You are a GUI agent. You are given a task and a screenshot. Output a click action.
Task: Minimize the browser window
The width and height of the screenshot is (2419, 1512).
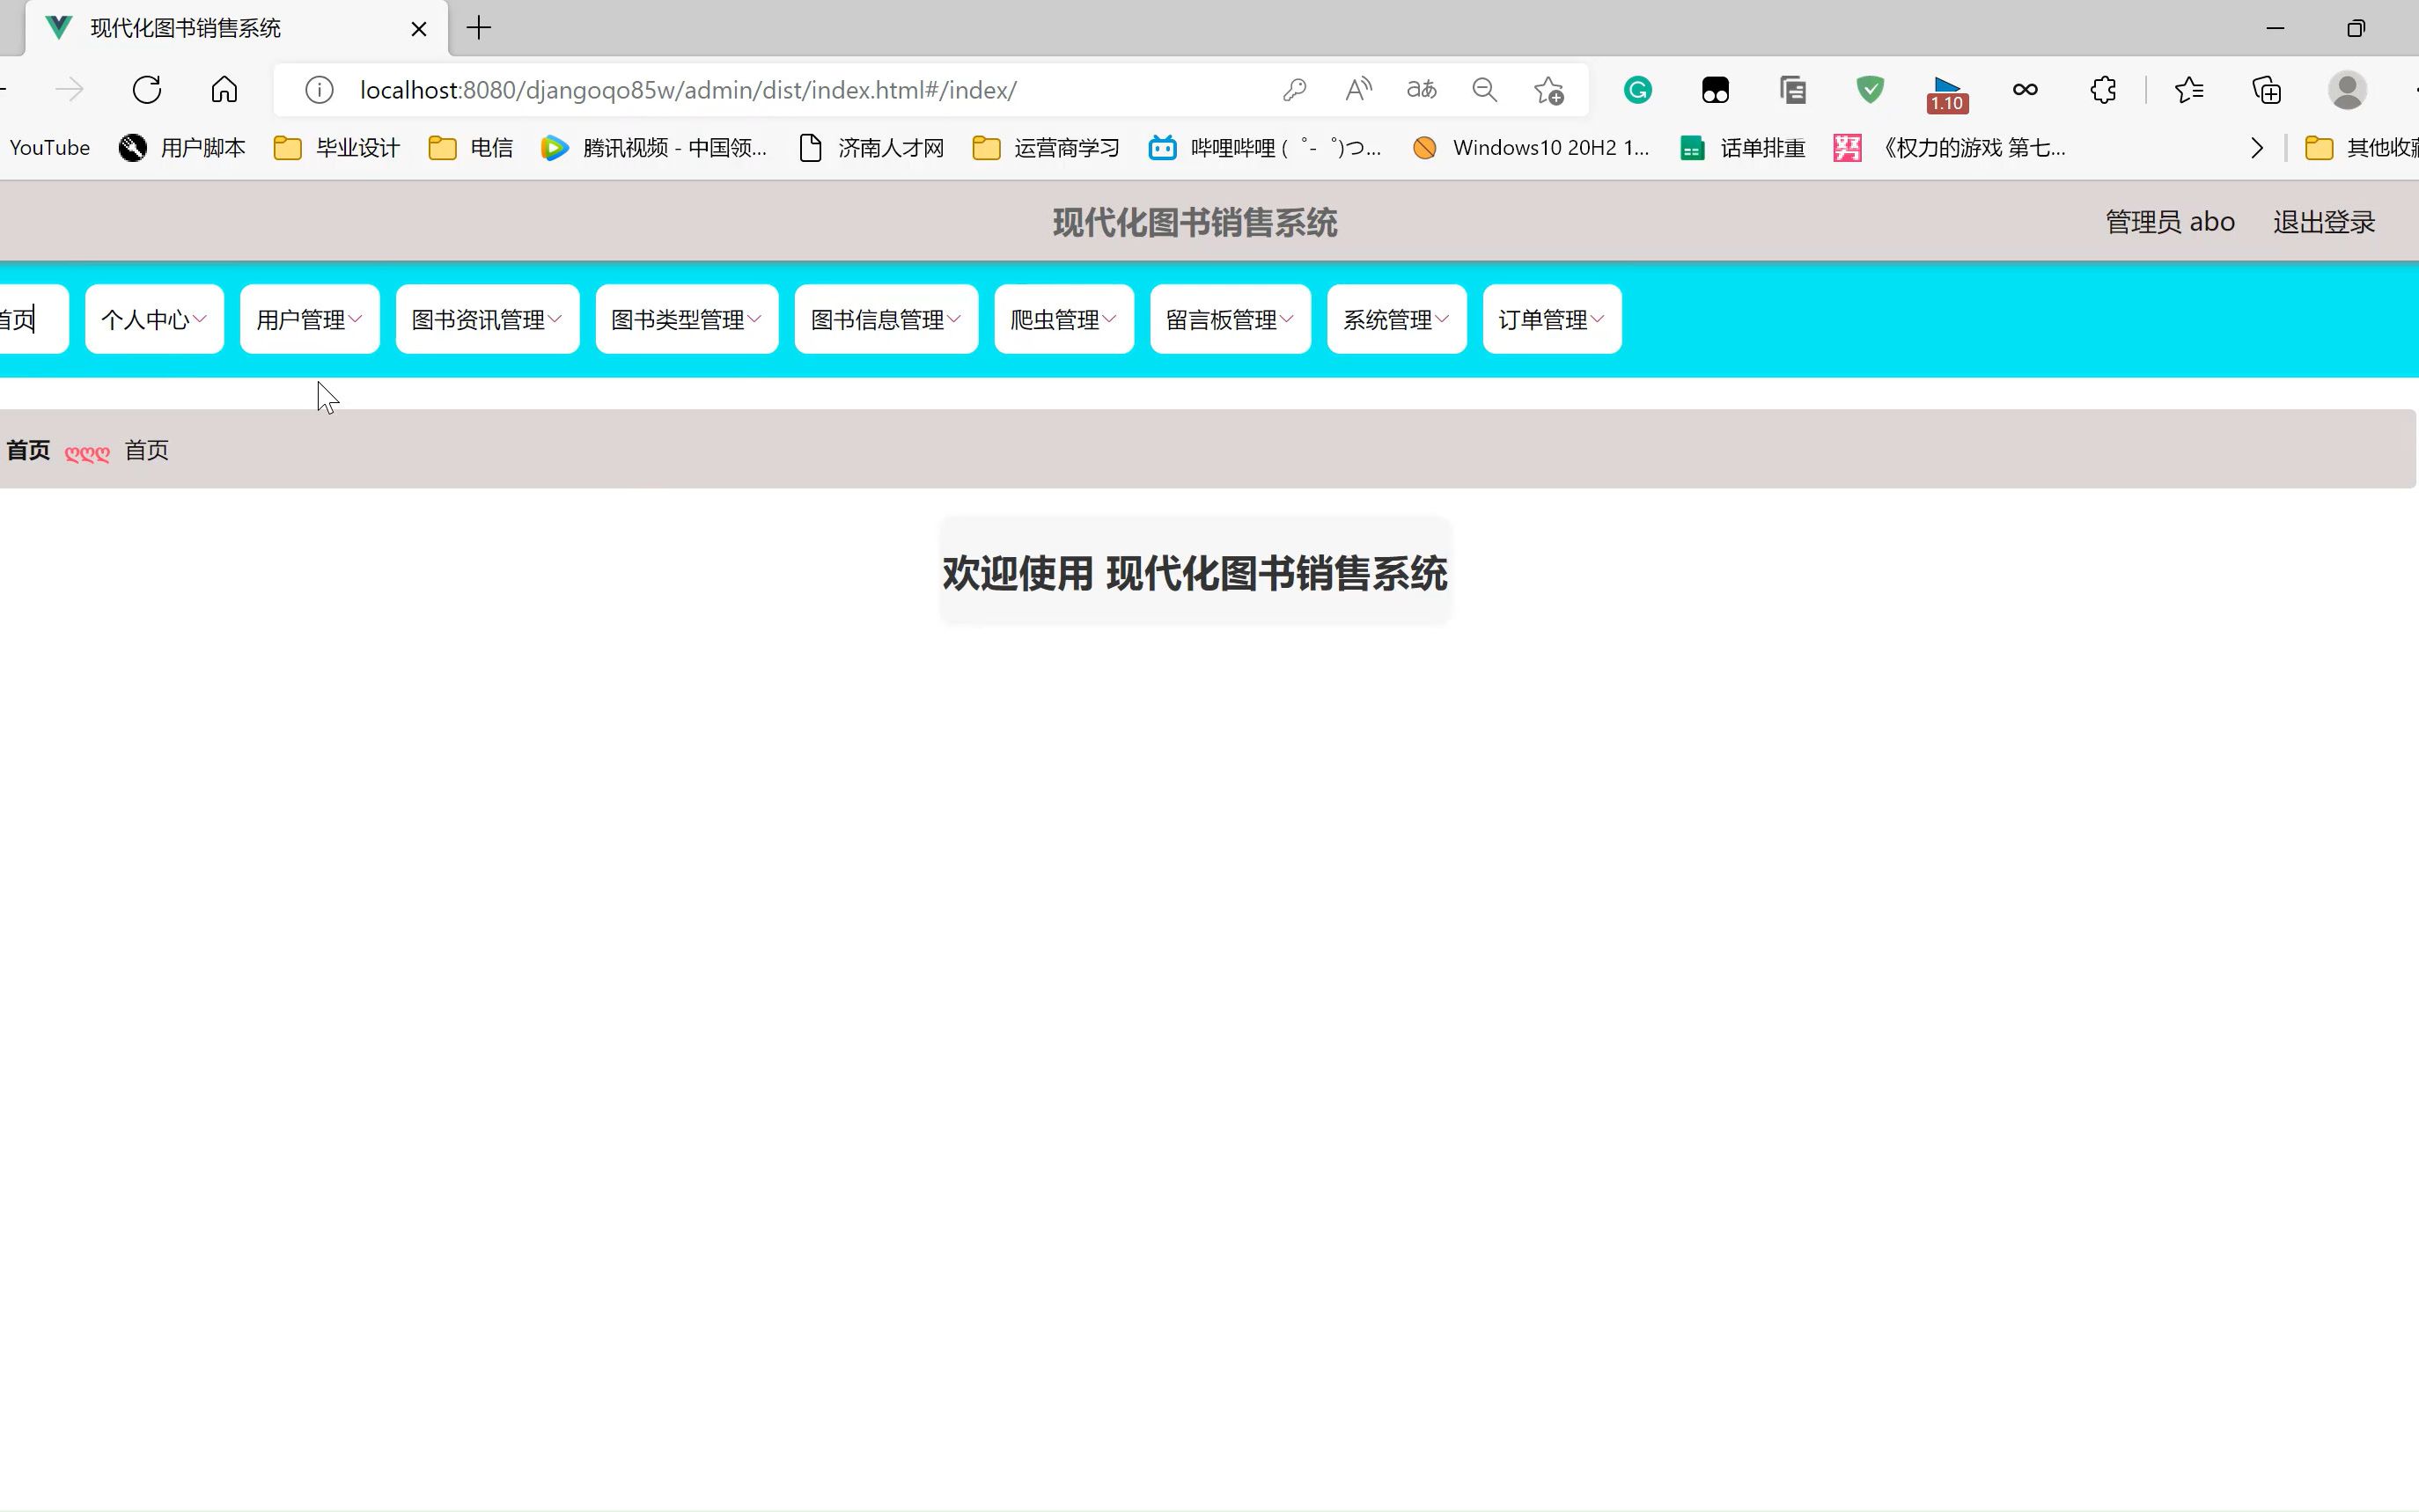point(2275,28)
